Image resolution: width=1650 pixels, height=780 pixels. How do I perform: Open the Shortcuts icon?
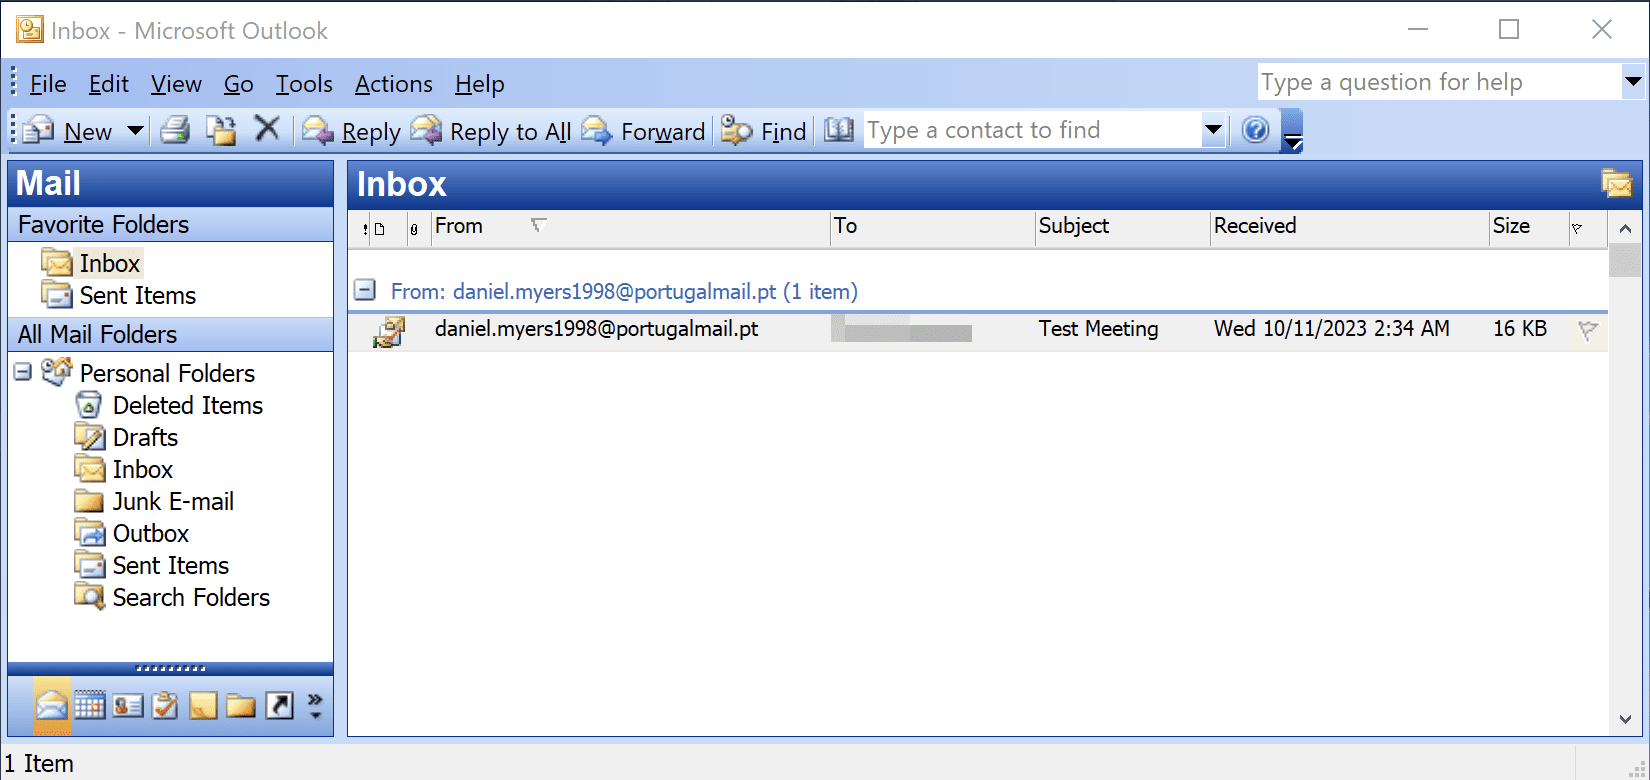(x=279, y=706)
